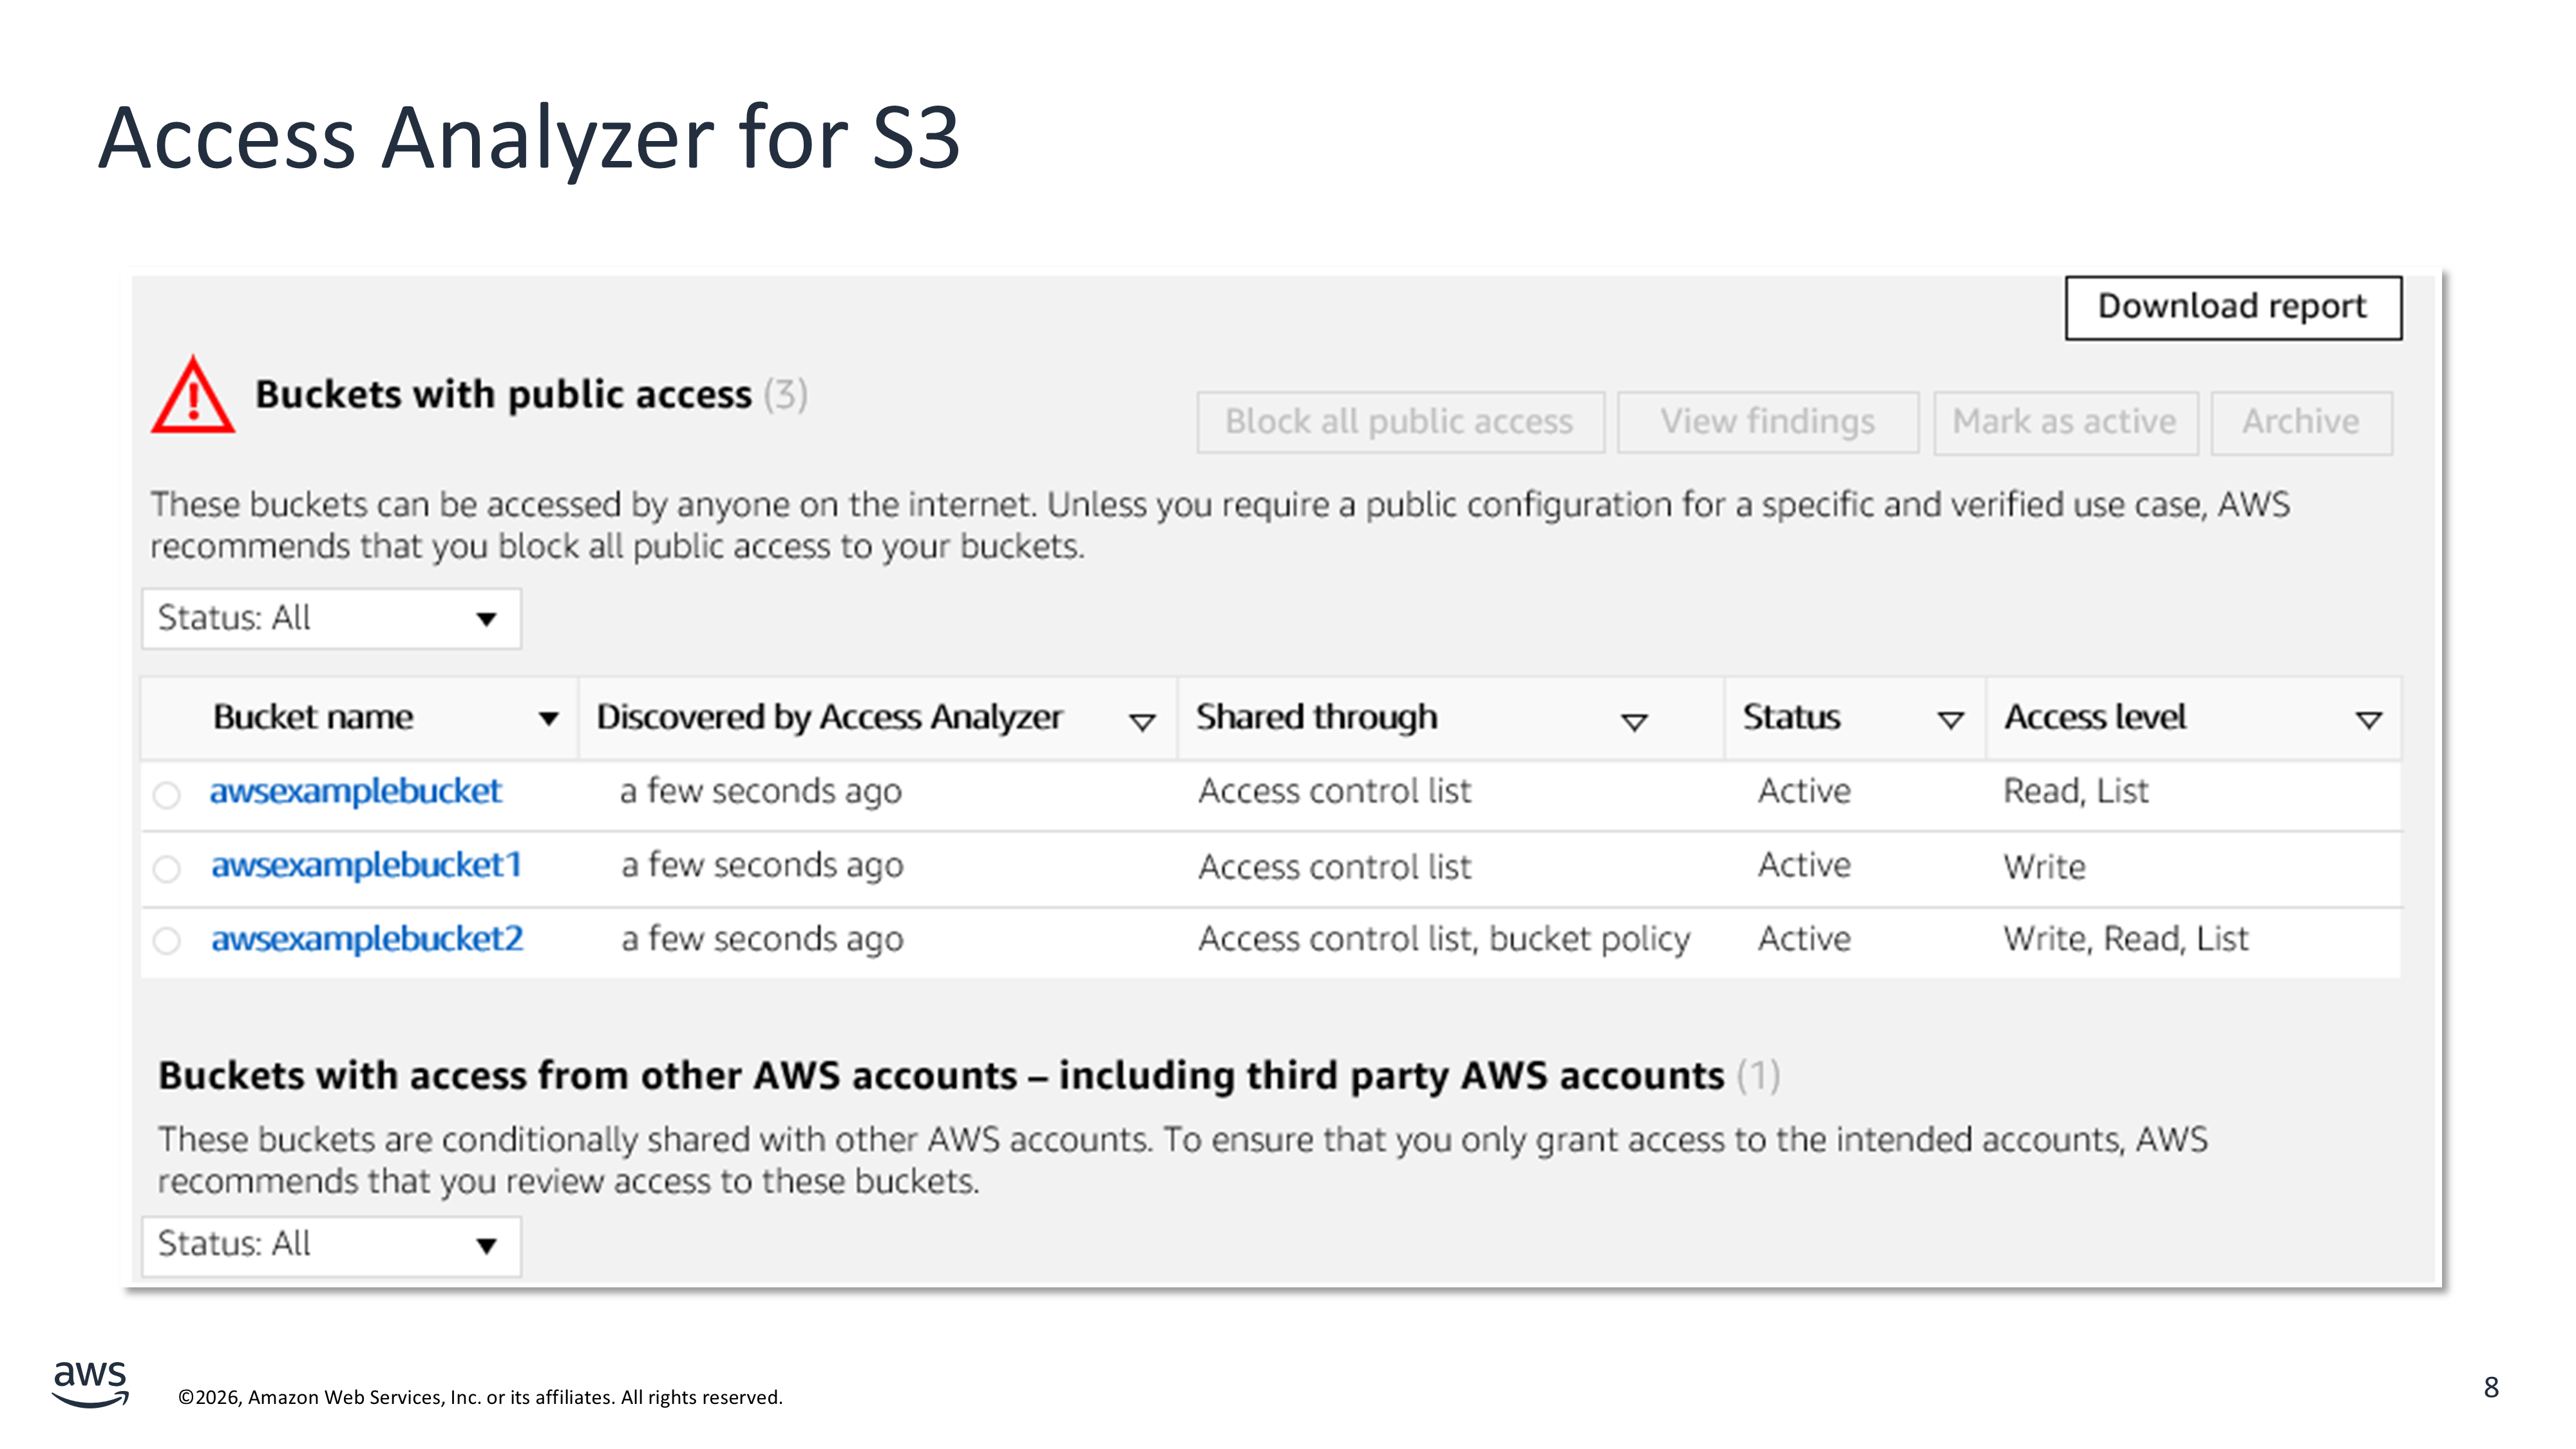This screenshot has width=2576, height=1449.
Task: Select the awsexamplebucket radio button
Action: click(x=167, y=795)
